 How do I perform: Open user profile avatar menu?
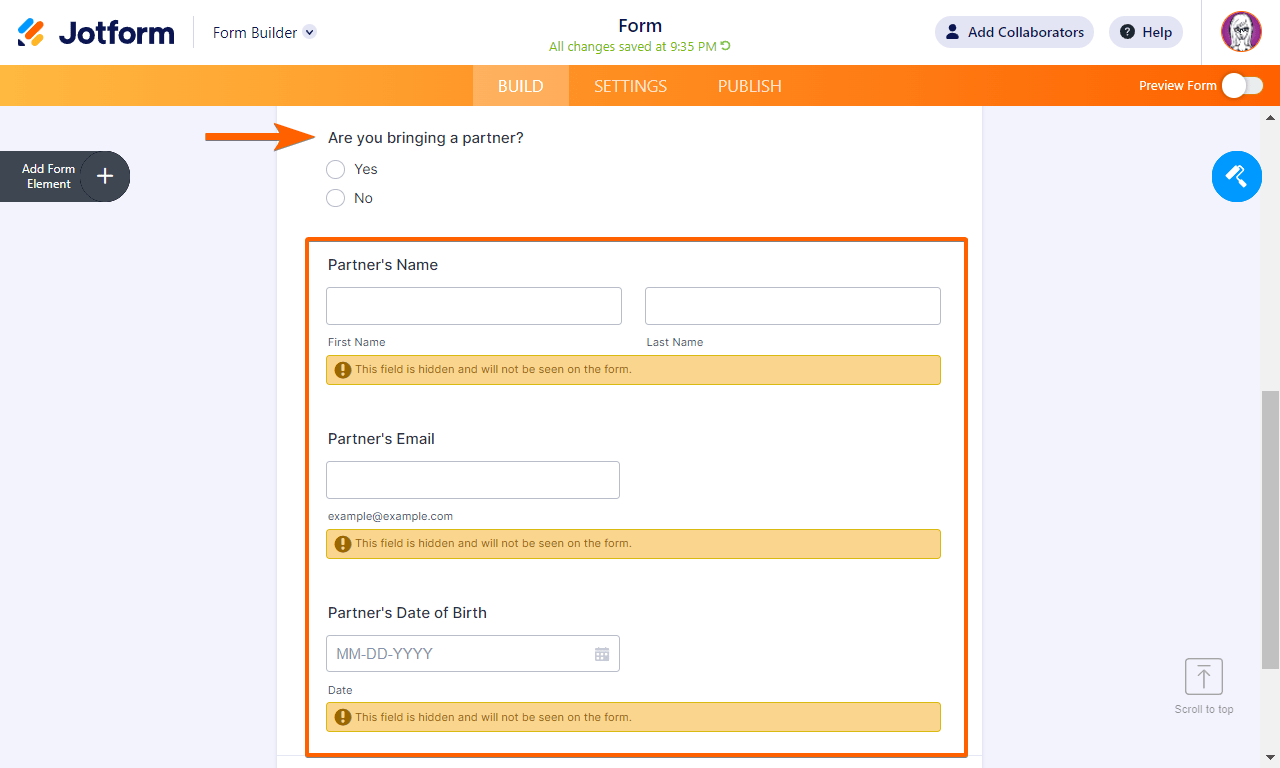click(x=1241, y=32)
